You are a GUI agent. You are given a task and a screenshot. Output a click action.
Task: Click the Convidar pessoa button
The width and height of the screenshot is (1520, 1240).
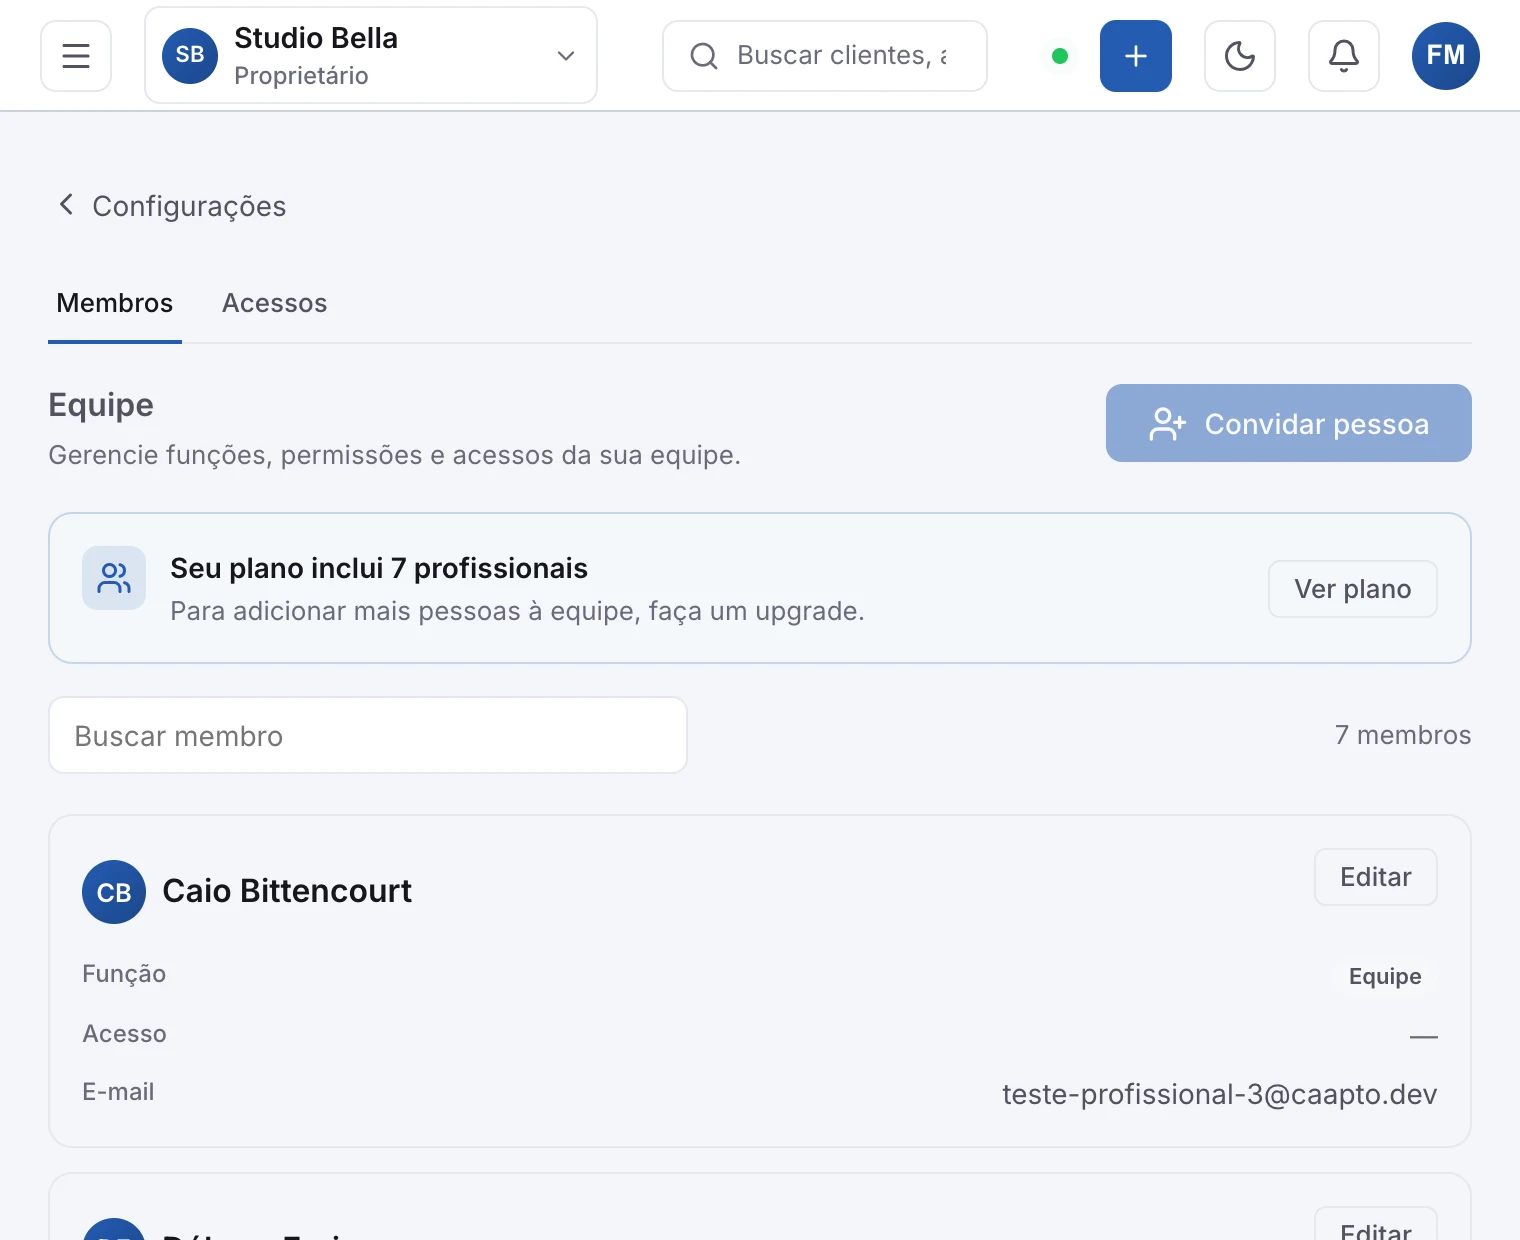coord(1289,423)
